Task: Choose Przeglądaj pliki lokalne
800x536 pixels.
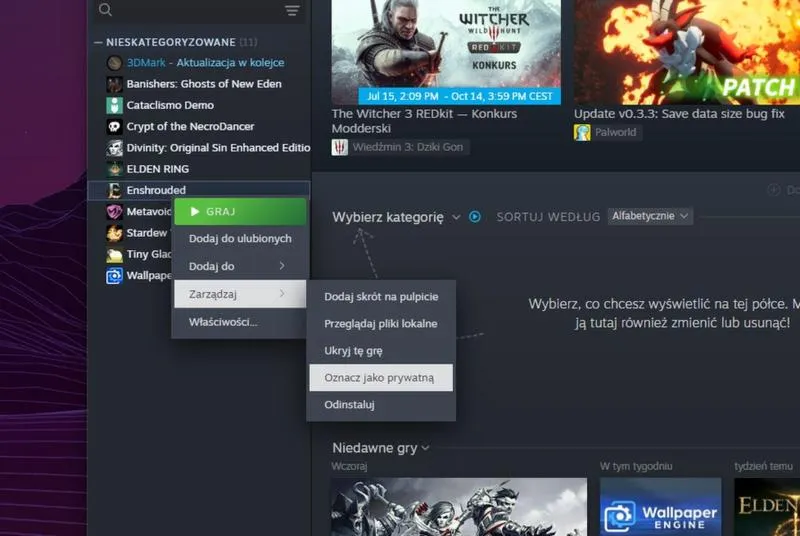Action: tap(381, 324)
